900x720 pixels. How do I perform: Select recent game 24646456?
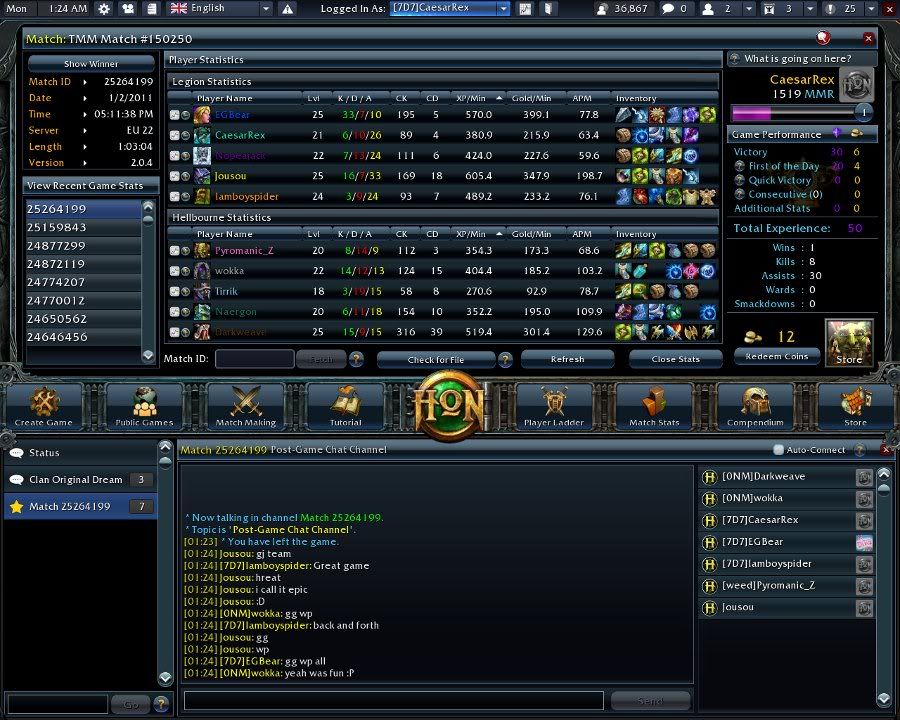point(83,337)
